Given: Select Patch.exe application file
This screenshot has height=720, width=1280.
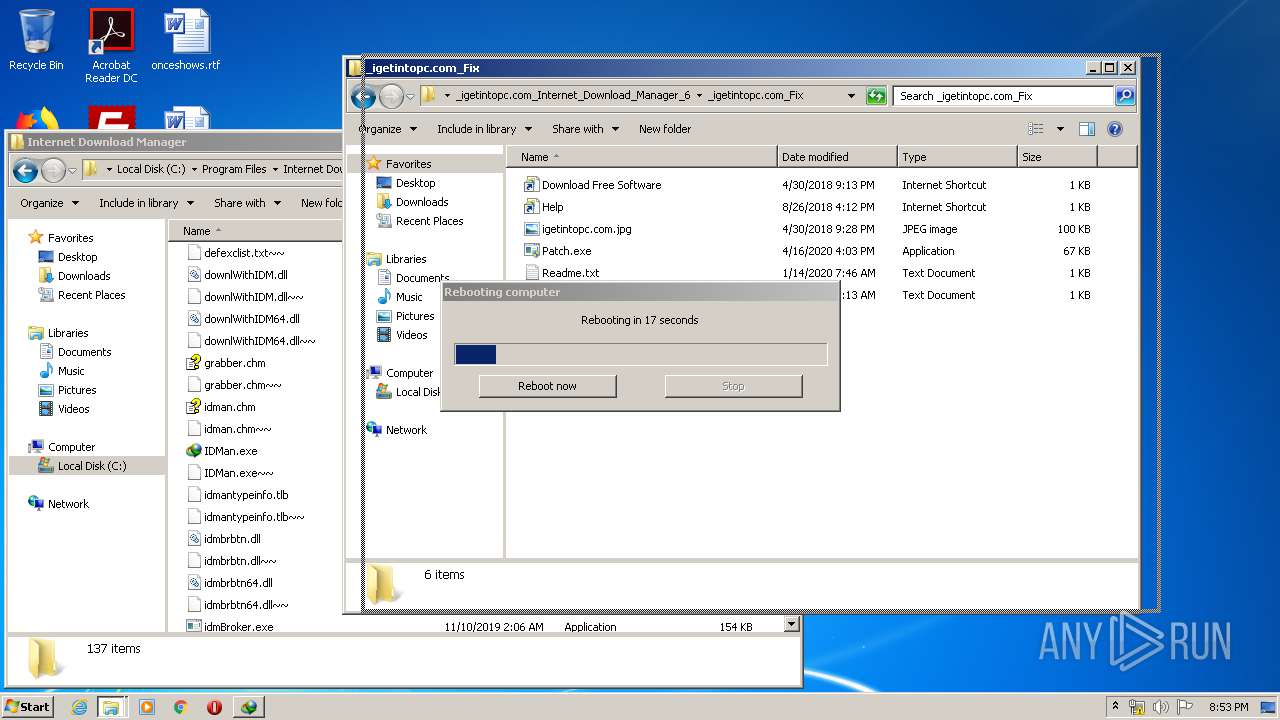Looking at the screenshot, I should 557,251.
